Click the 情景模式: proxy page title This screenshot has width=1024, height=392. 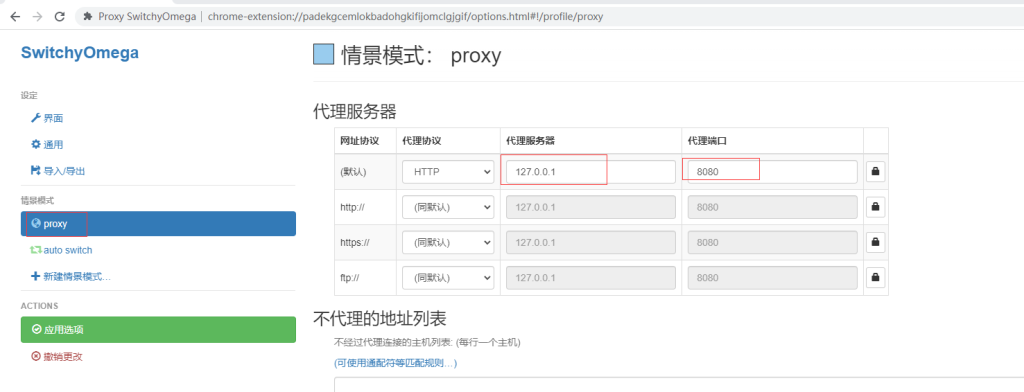click(x=421, y=56)
